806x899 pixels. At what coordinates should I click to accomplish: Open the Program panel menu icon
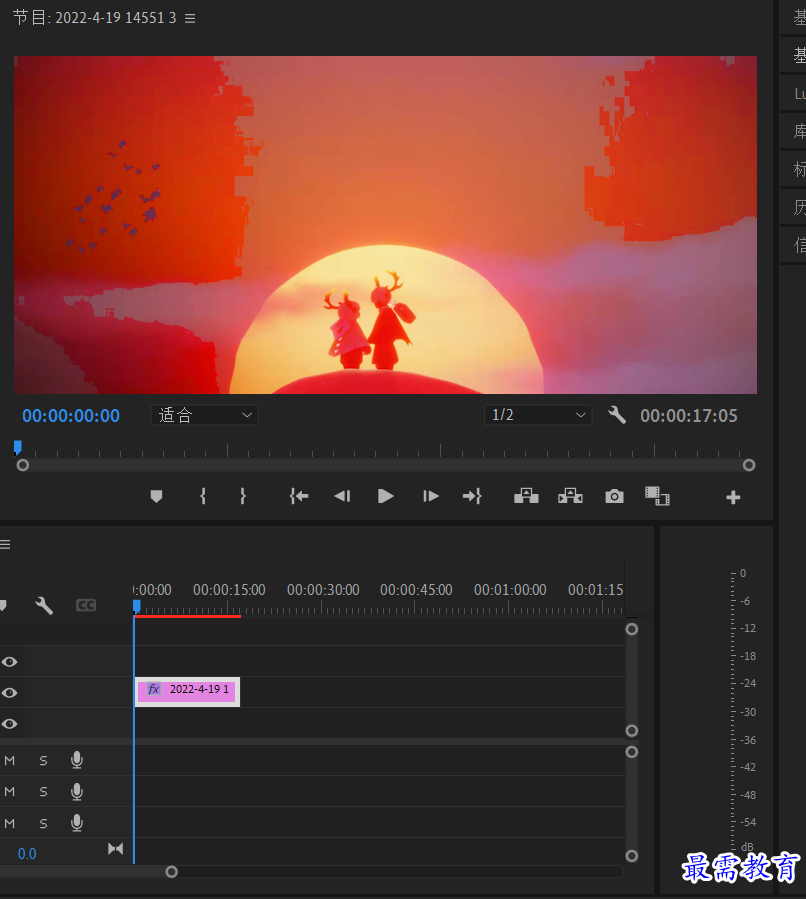tap(190, 18)
